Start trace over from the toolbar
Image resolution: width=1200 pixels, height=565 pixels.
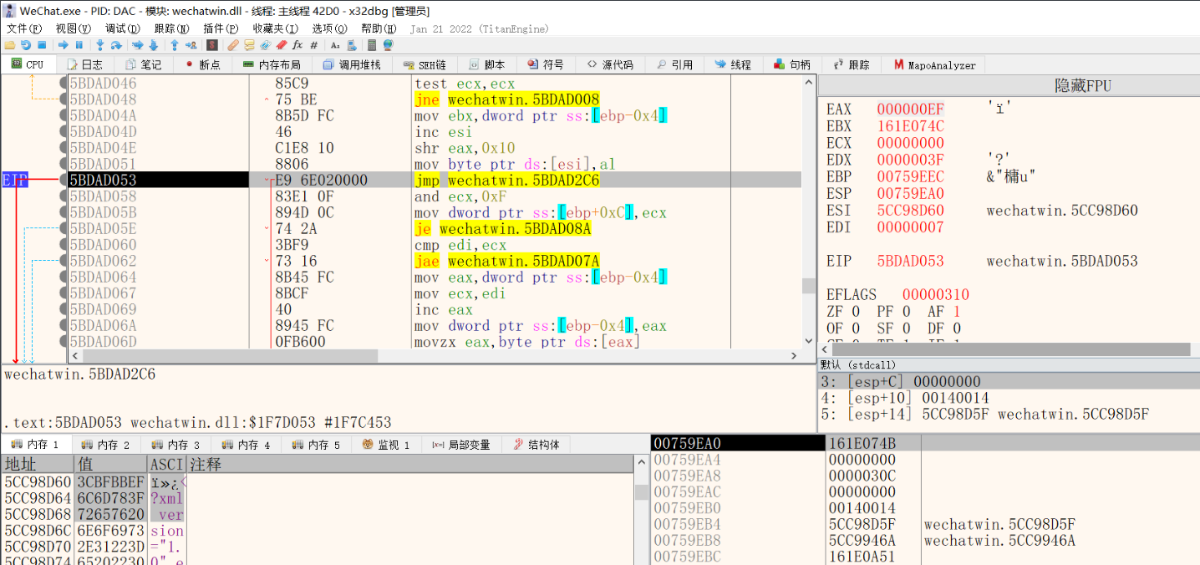(x=153, y=45)
